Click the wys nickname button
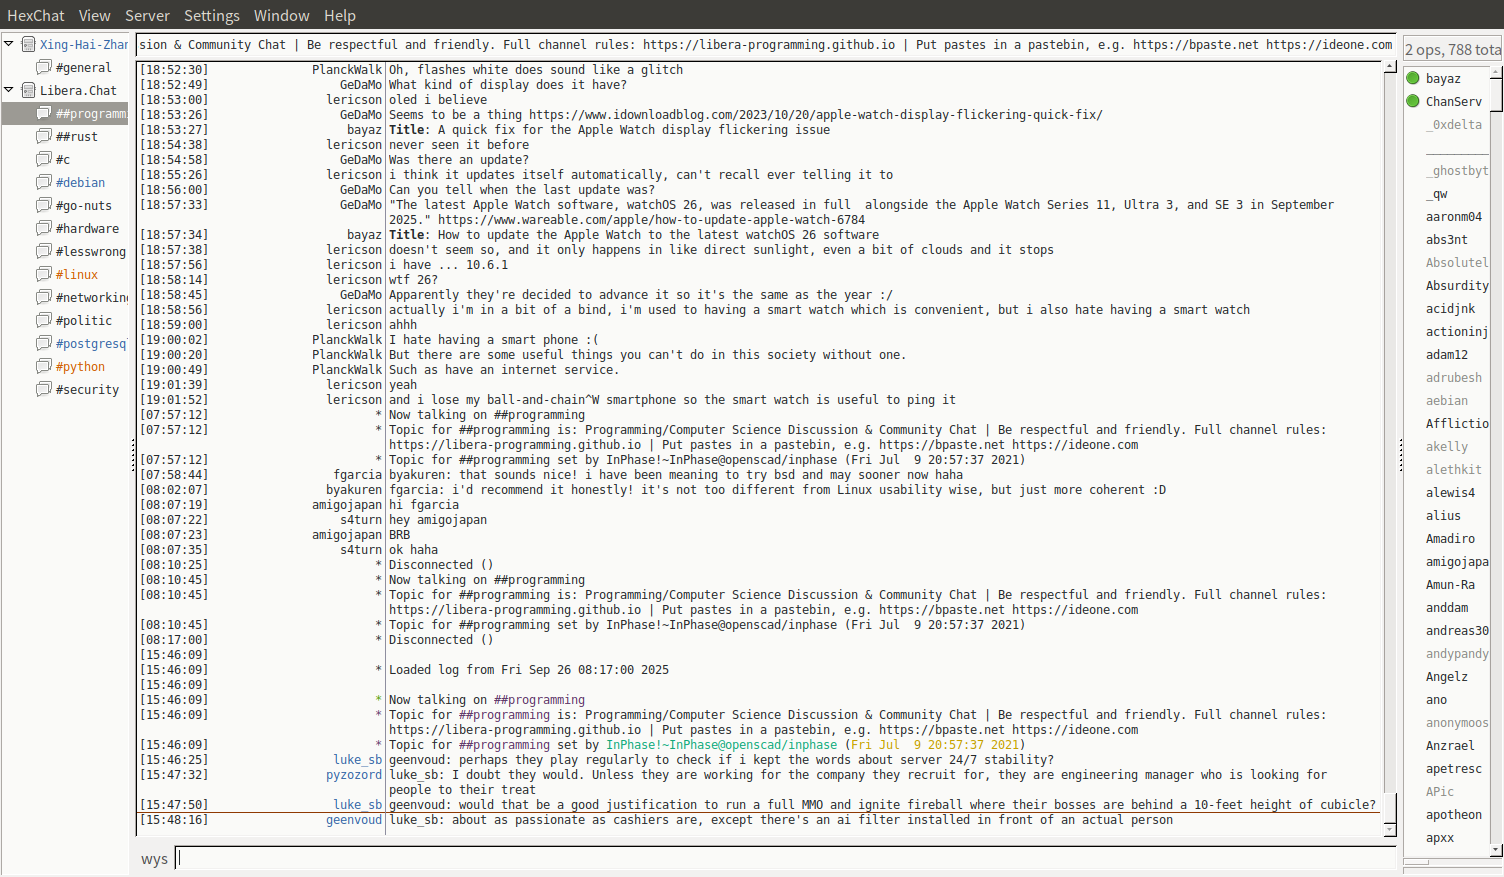The image size is (1504, 877). [x=154, y=859]
